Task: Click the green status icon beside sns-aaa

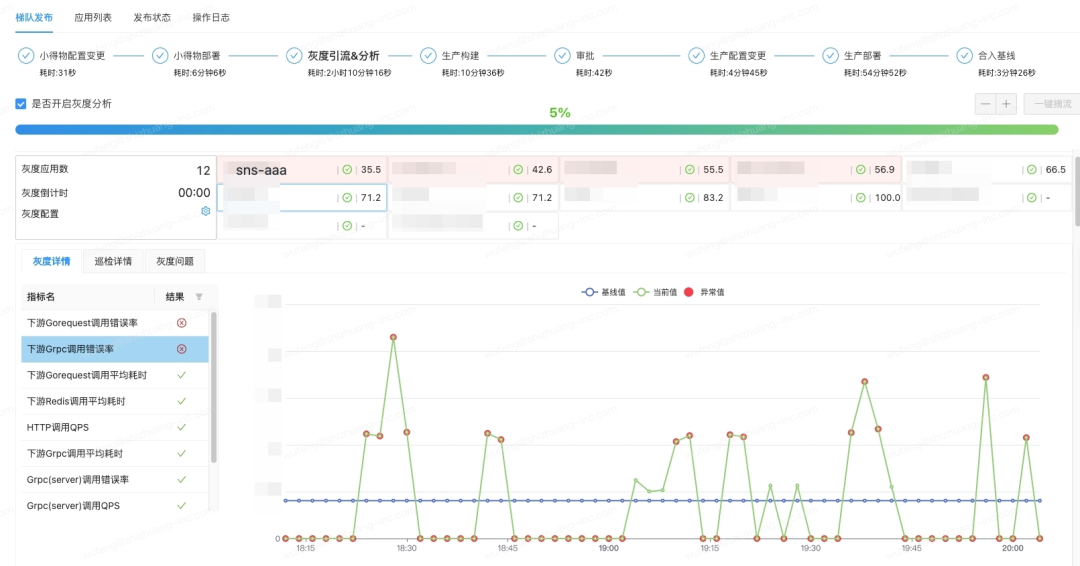Action: tap(347, 170)
